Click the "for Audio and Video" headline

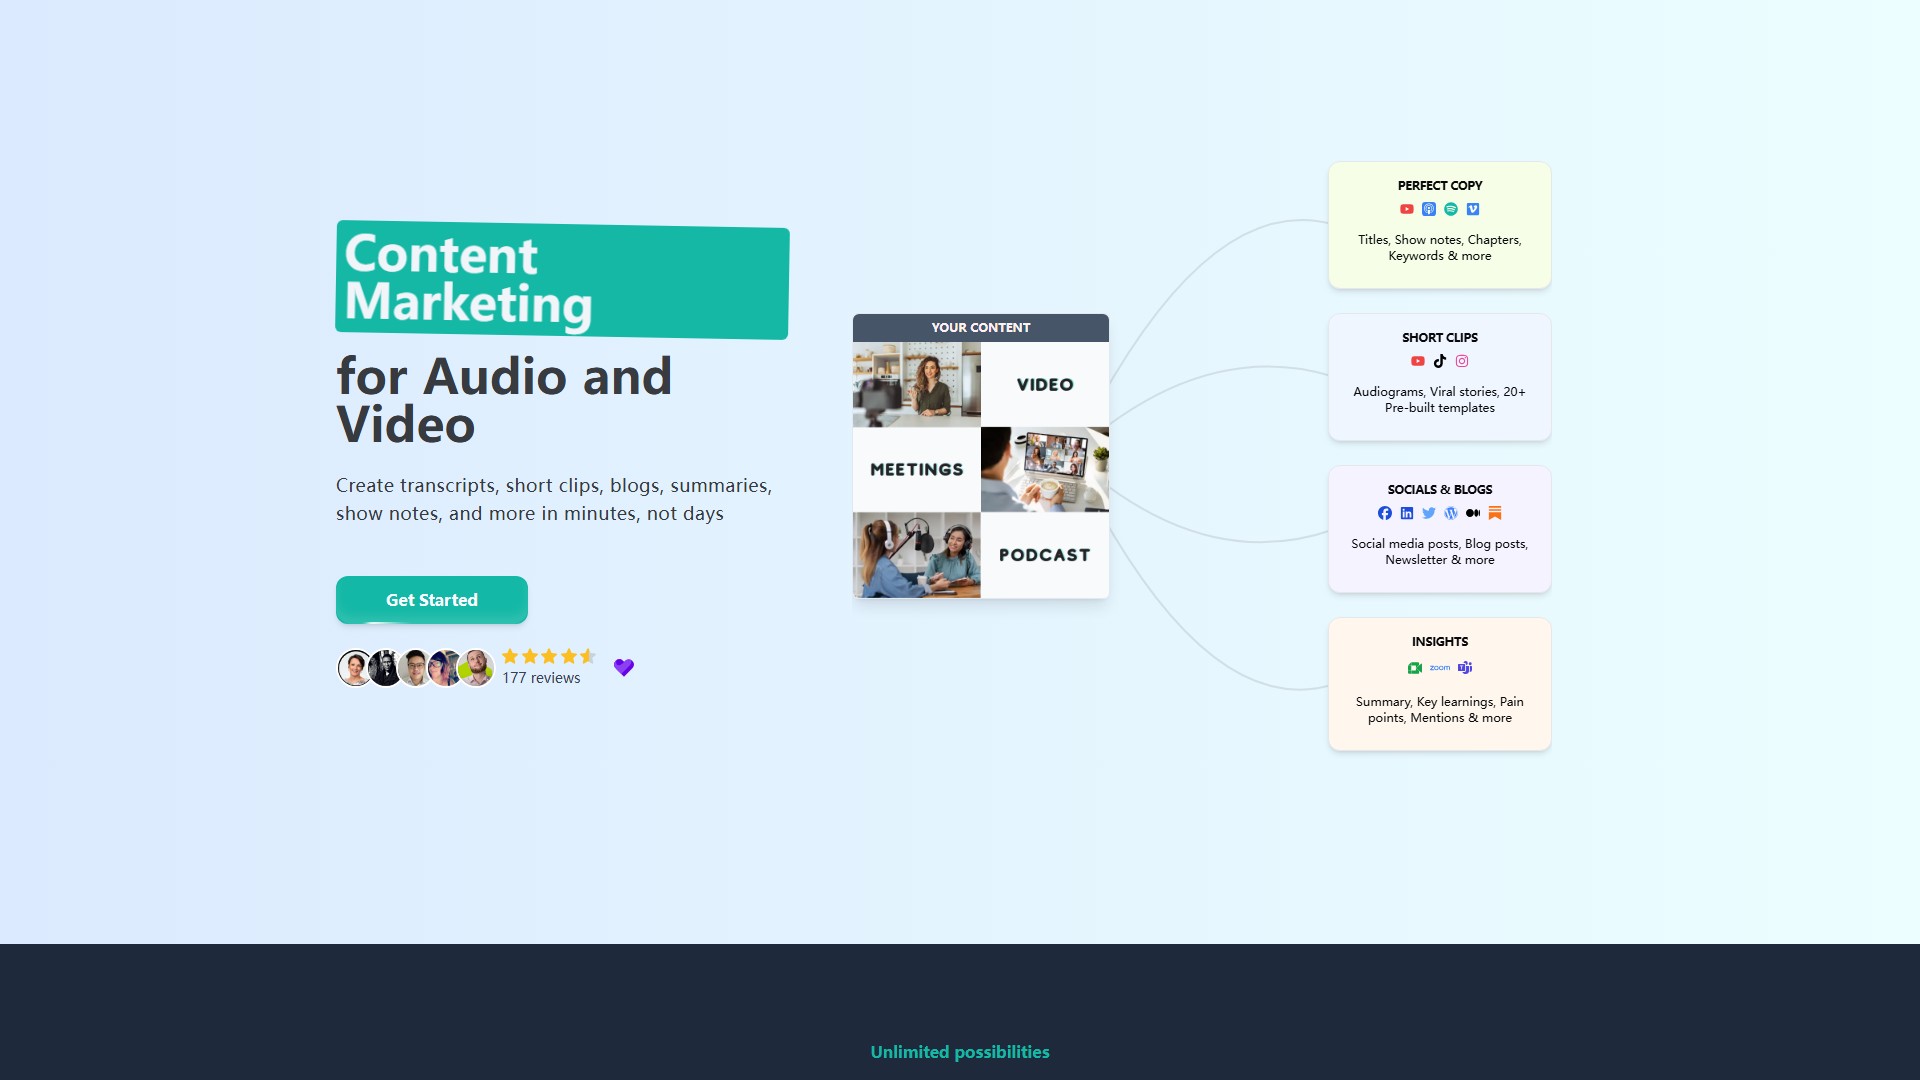point(504,400)
